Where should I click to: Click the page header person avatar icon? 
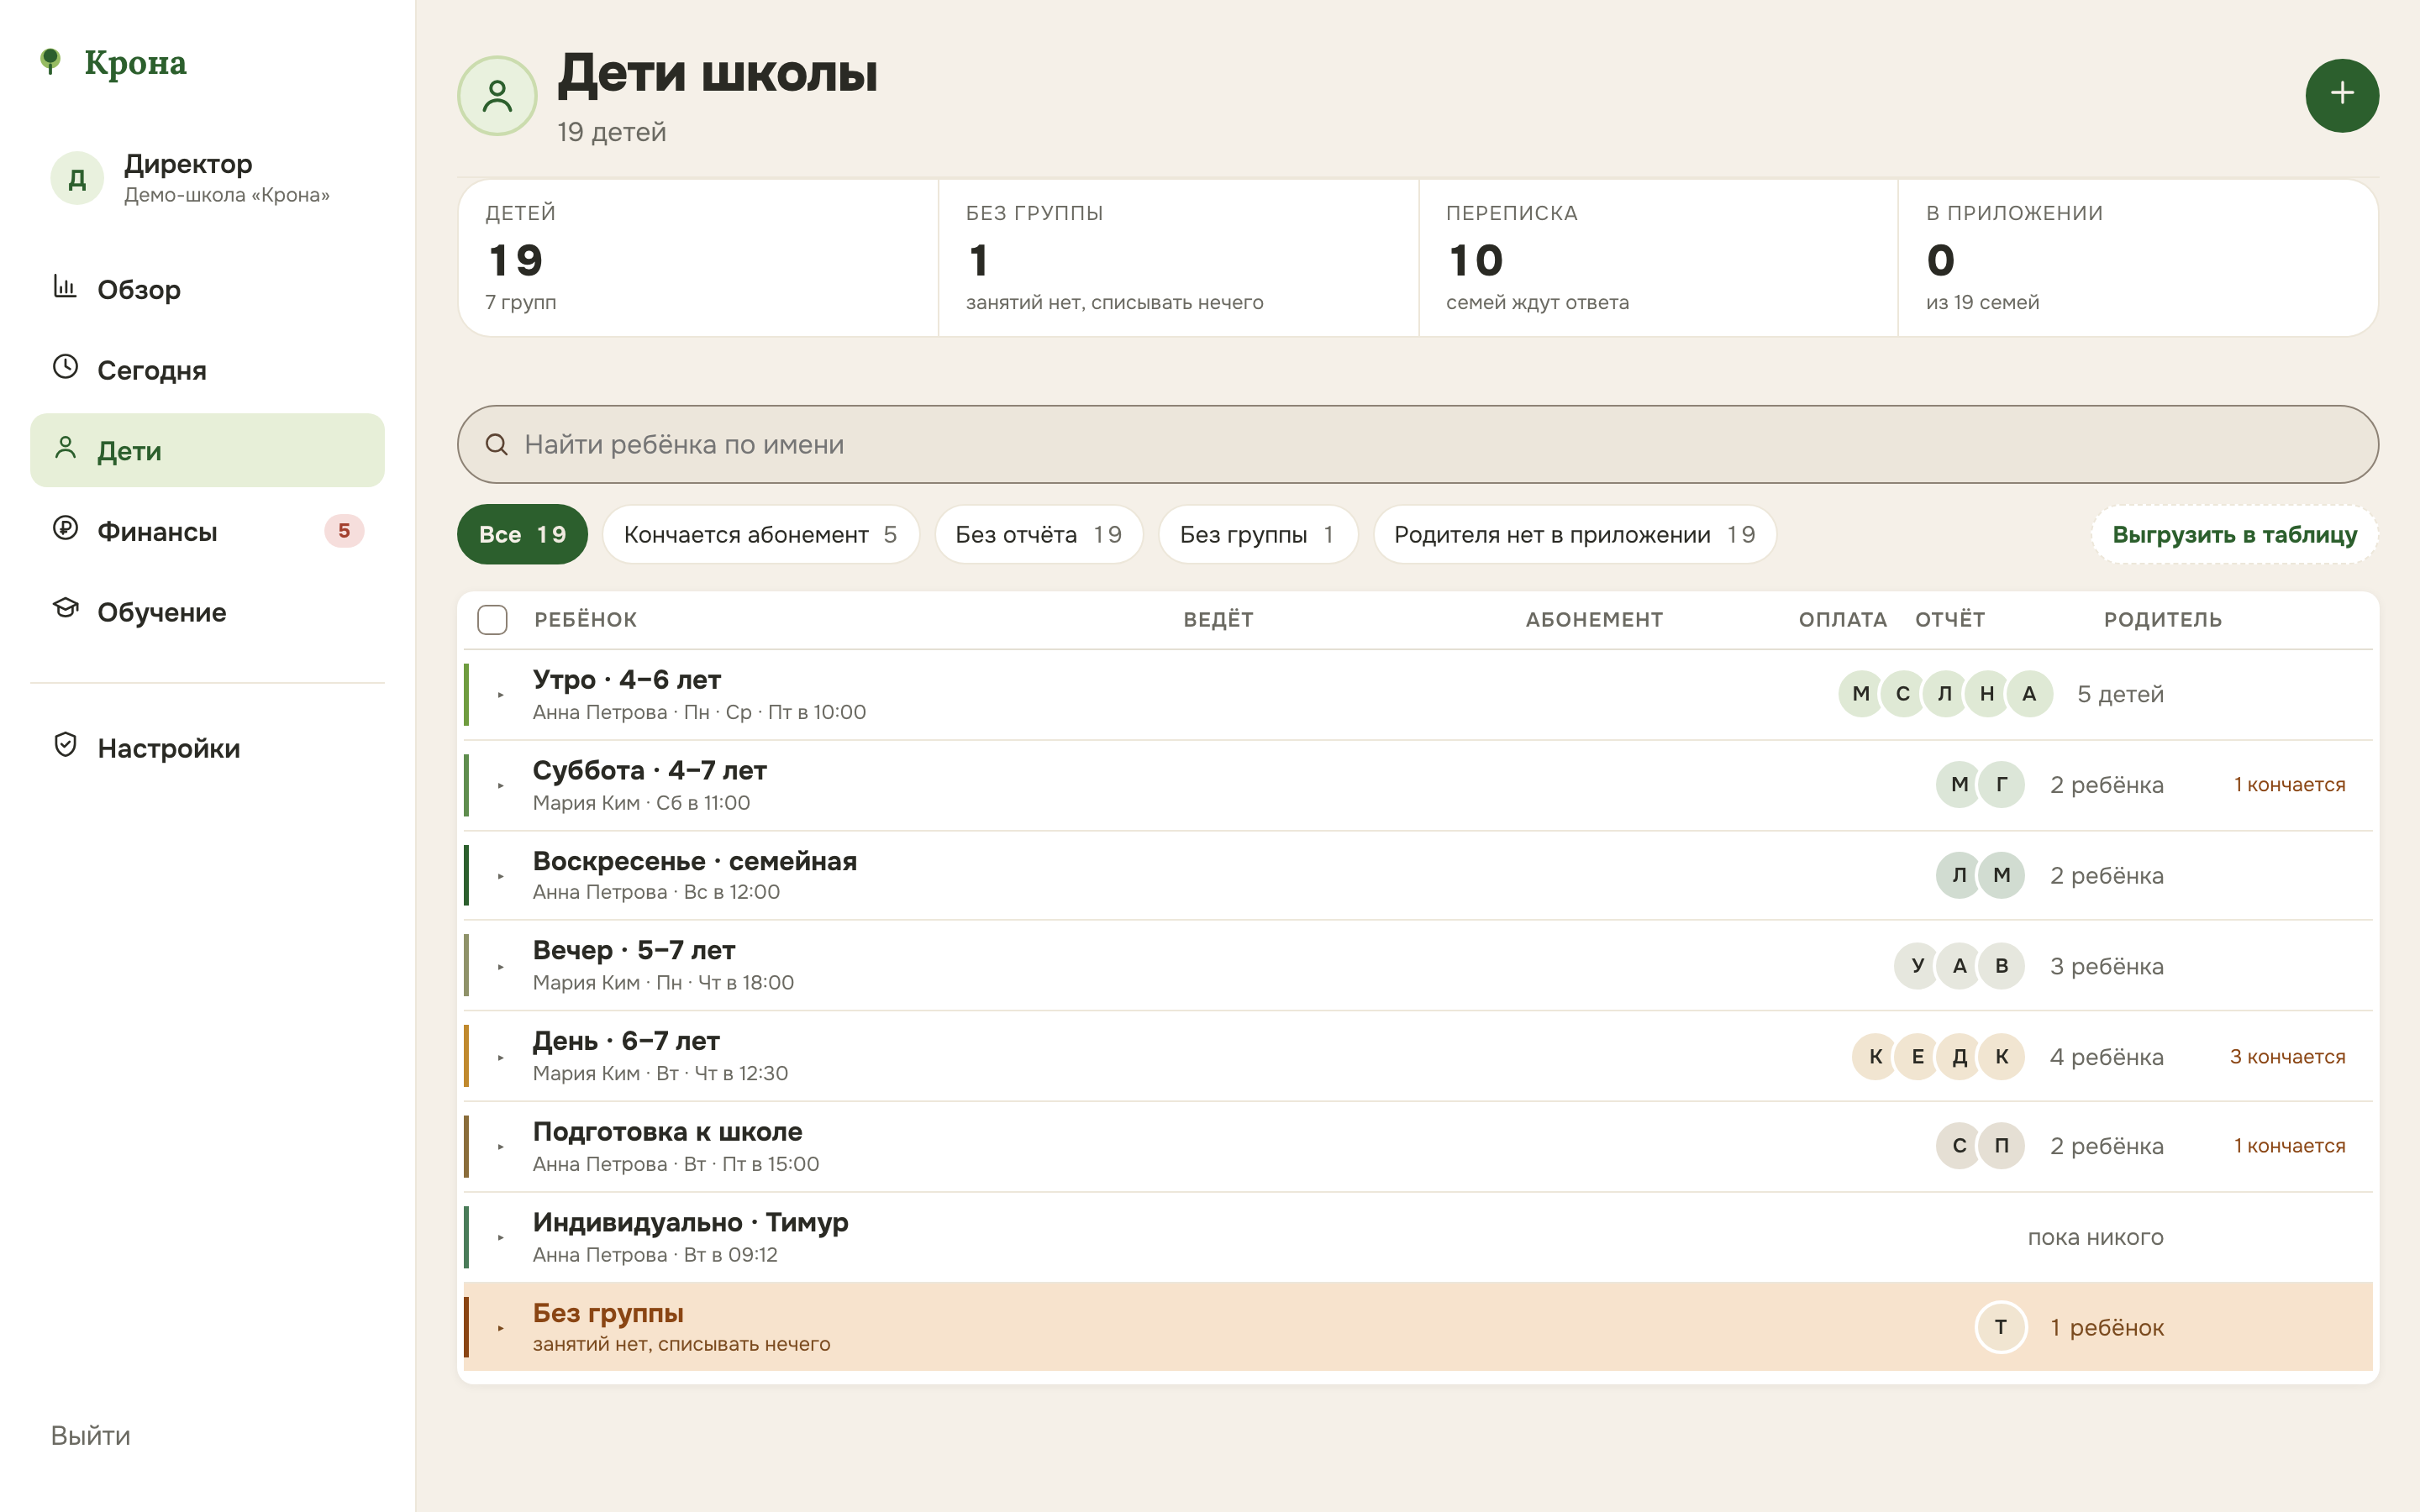(497, 96)
